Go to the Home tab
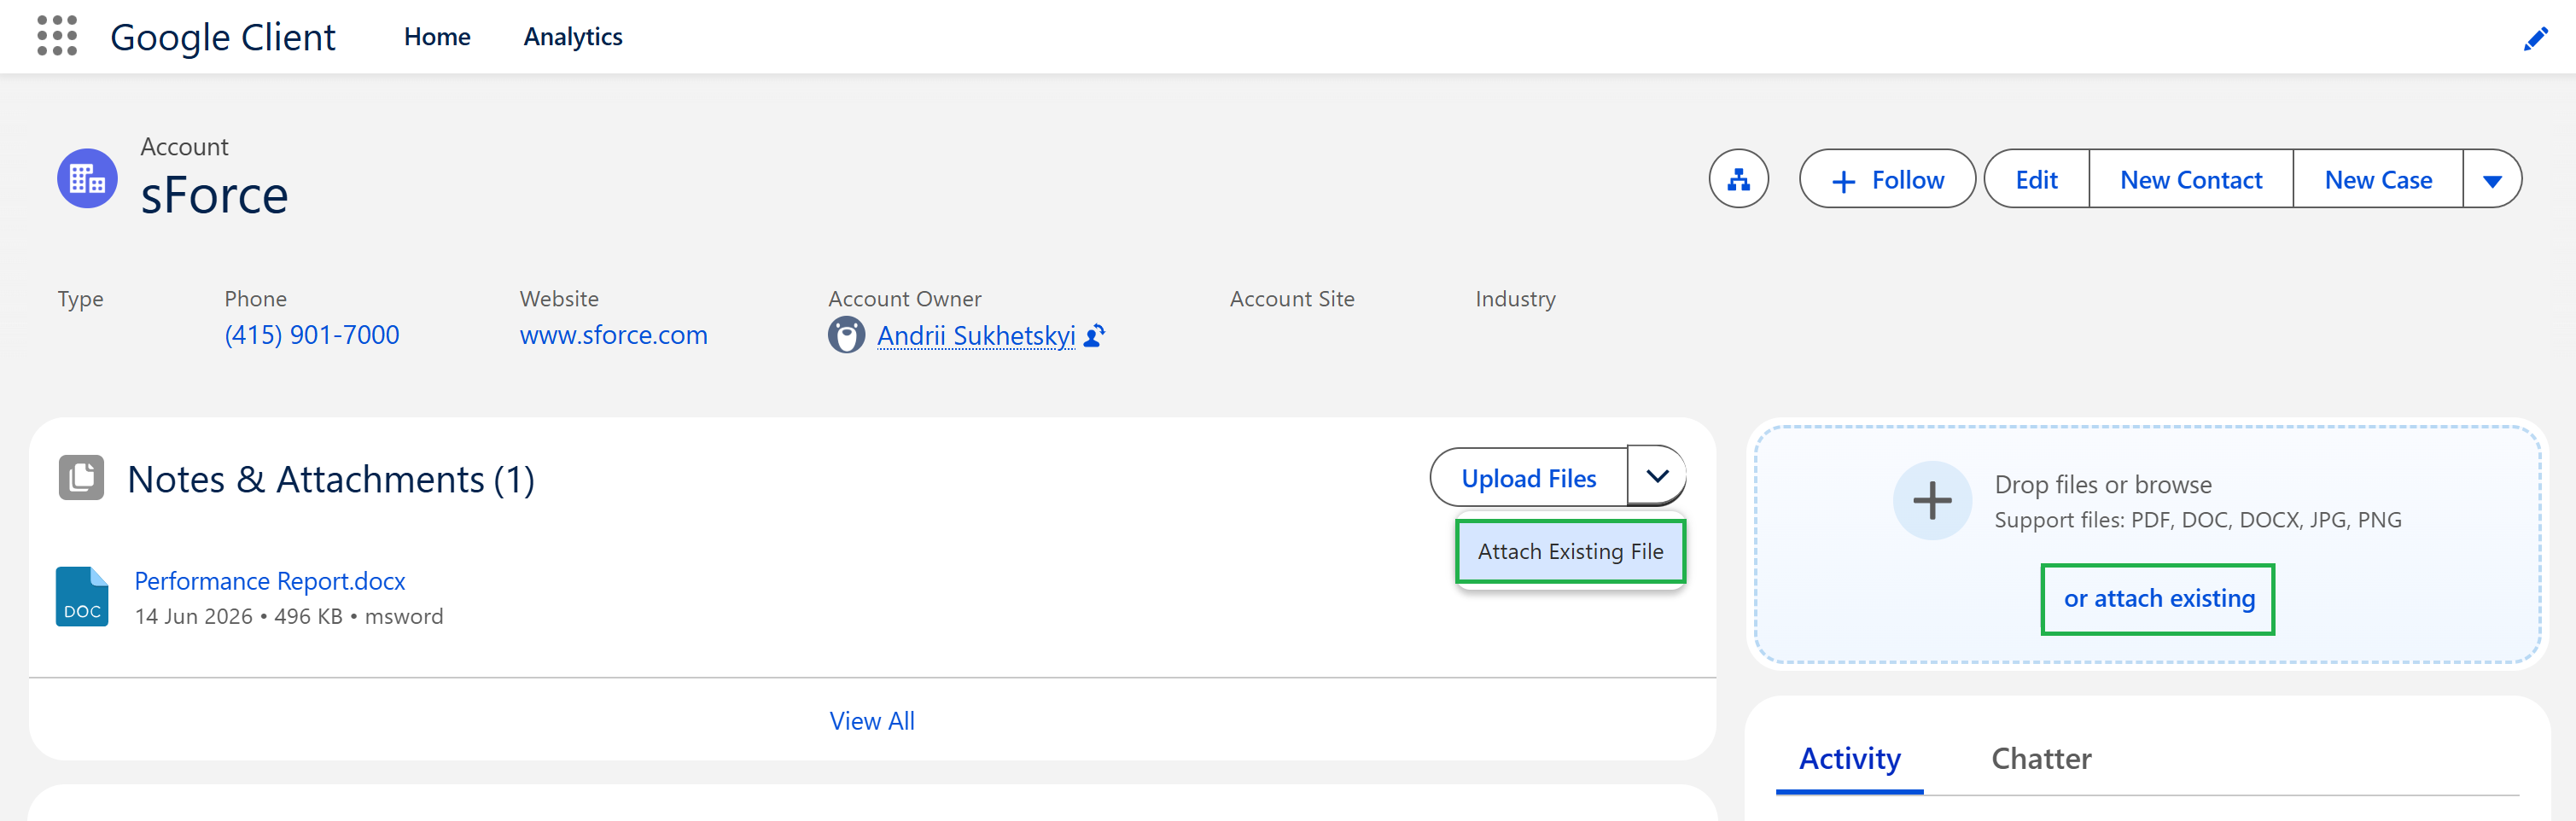 [437, 37]
